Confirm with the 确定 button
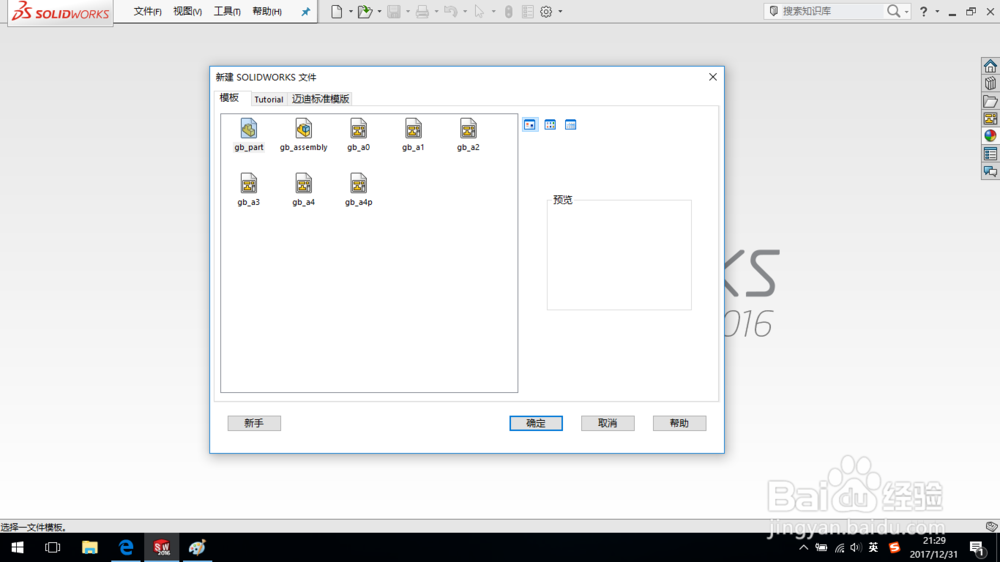The image size is (1000, 562). click(536, 423)
